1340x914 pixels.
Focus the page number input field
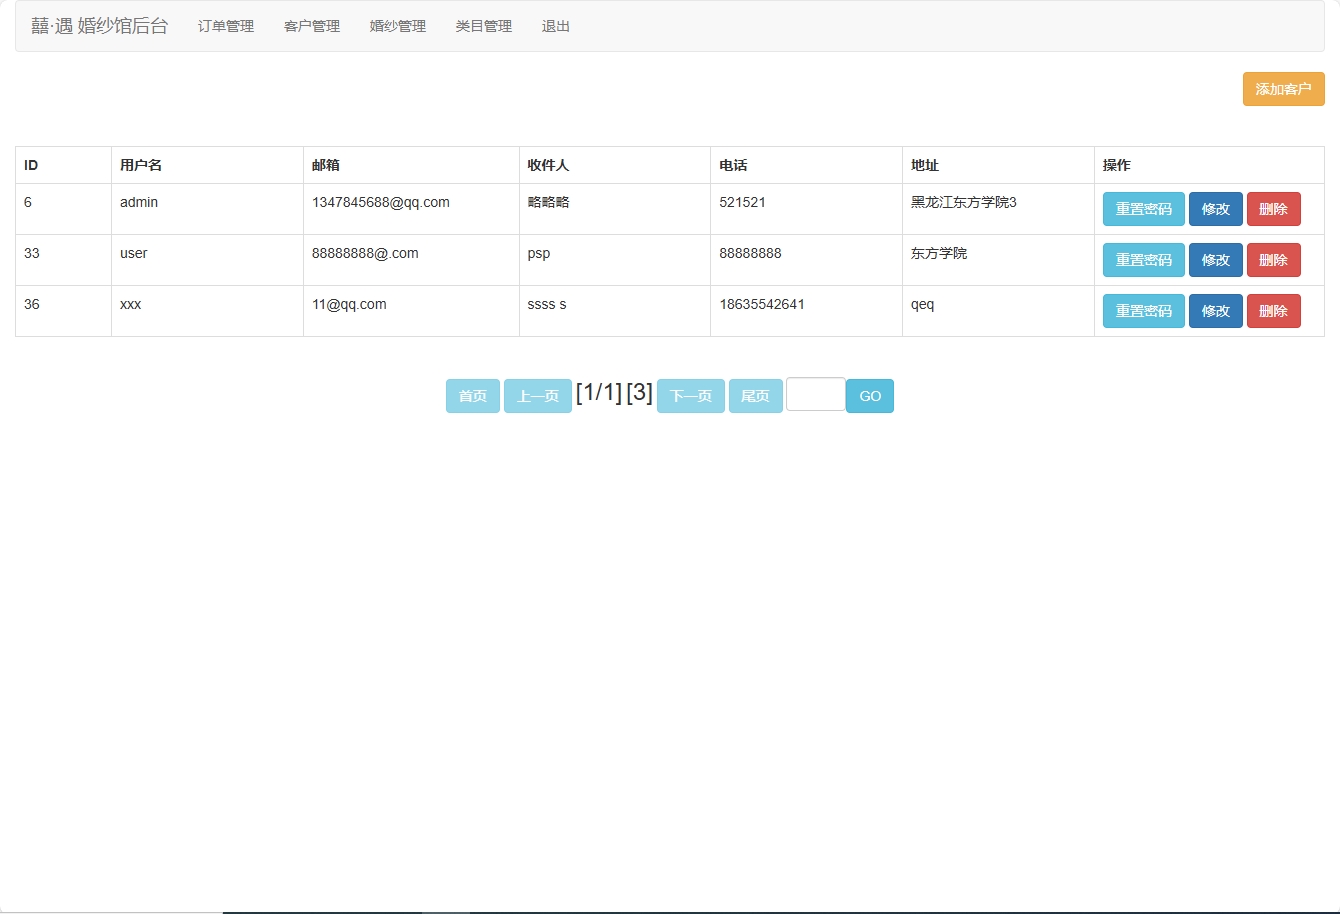click(815, 394)
